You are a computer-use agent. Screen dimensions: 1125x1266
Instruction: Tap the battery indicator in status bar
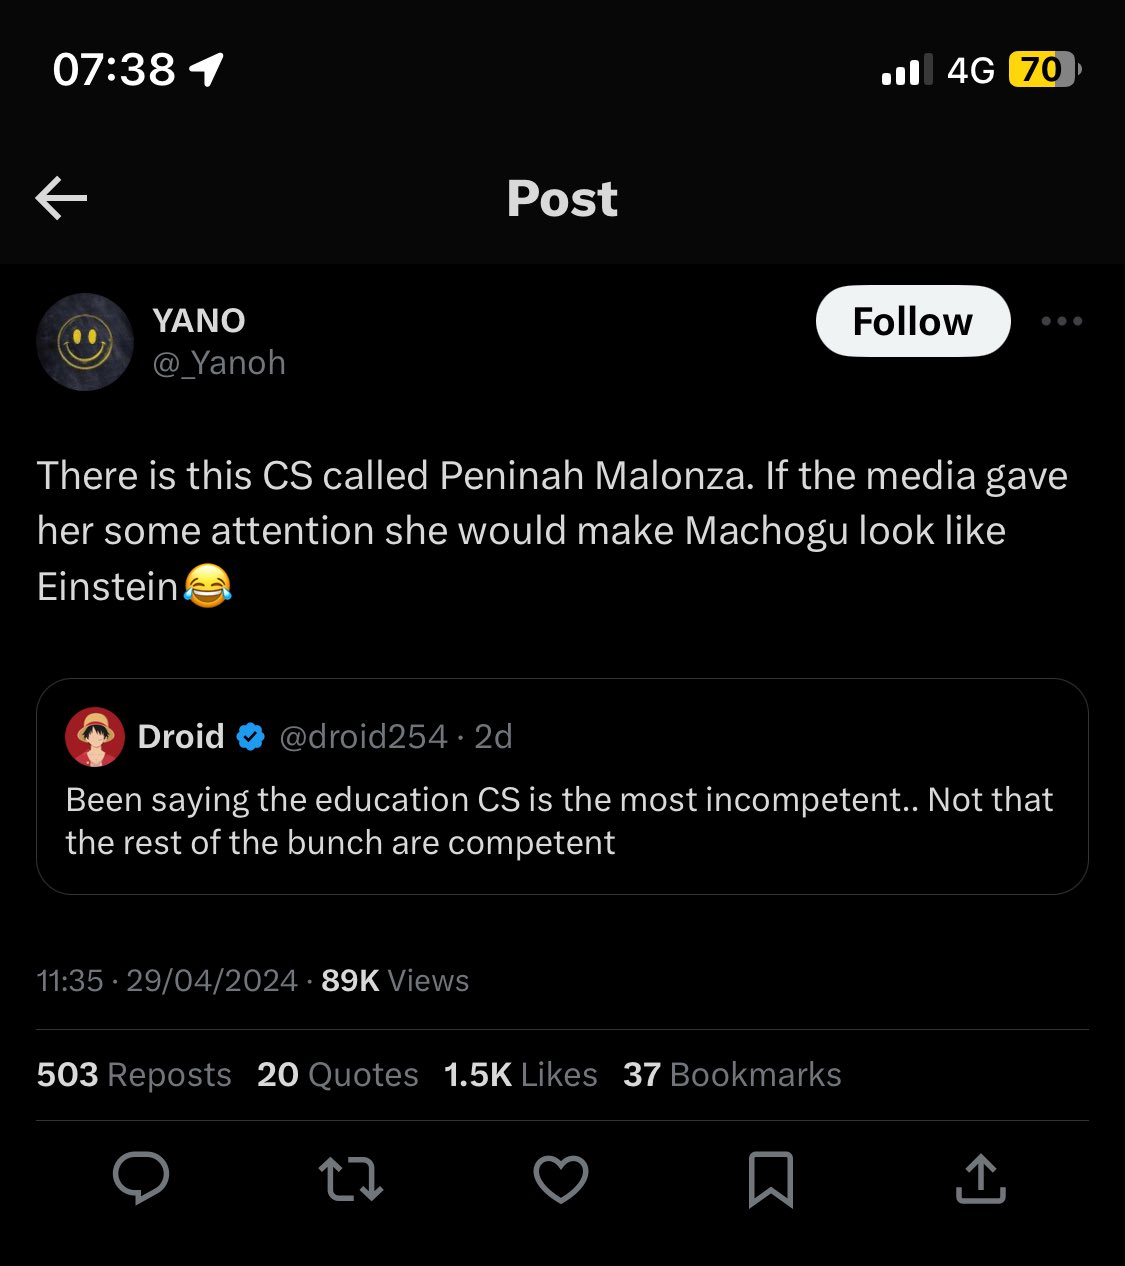pos(1045,69)
